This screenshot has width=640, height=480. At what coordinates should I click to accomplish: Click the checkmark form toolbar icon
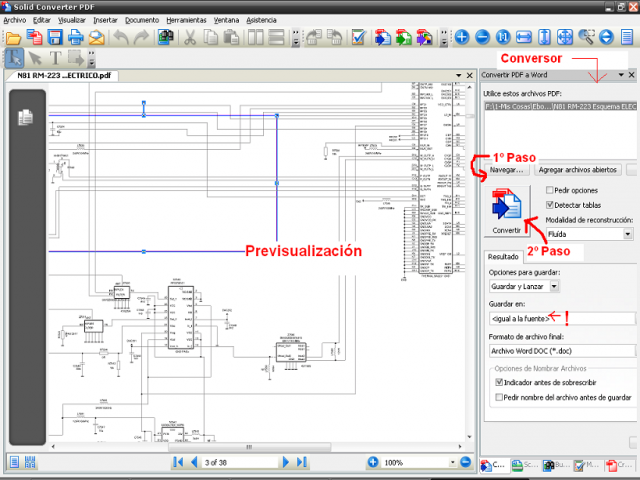tap(358, 38)
